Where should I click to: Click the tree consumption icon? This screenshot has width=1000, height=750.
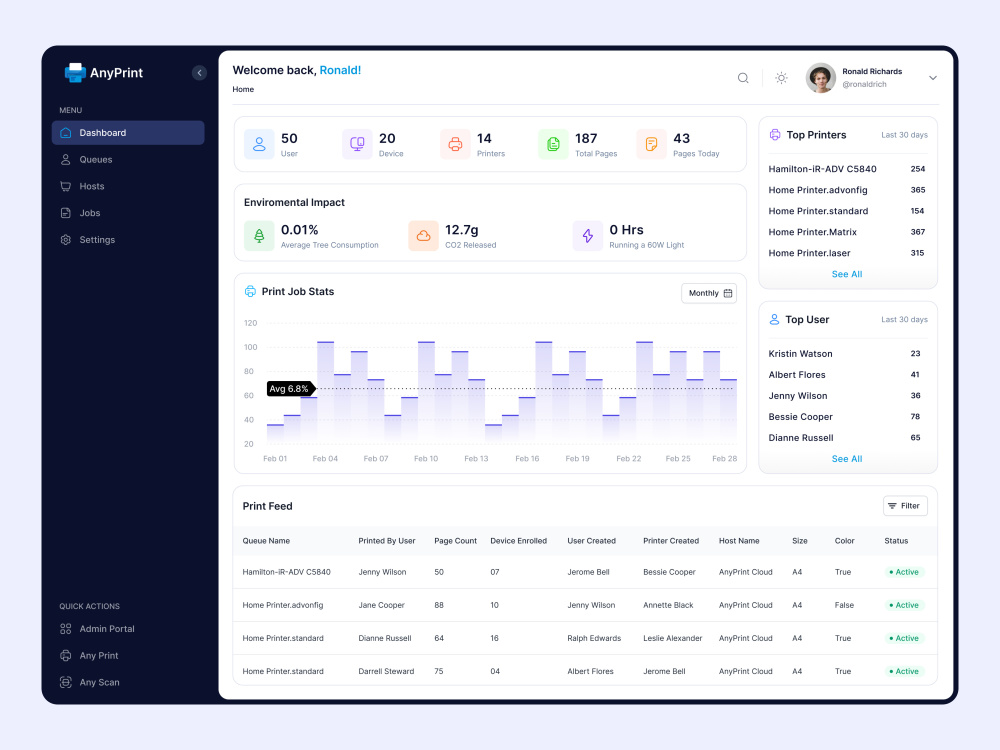click(x=259, y=236)
